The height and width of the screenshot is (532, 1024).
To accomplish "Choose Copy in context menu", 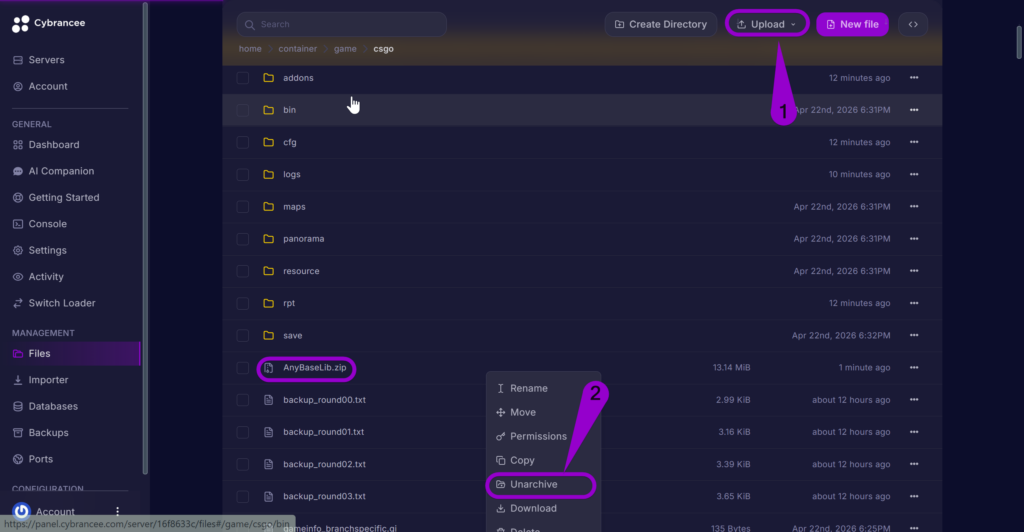I will 516,461.
